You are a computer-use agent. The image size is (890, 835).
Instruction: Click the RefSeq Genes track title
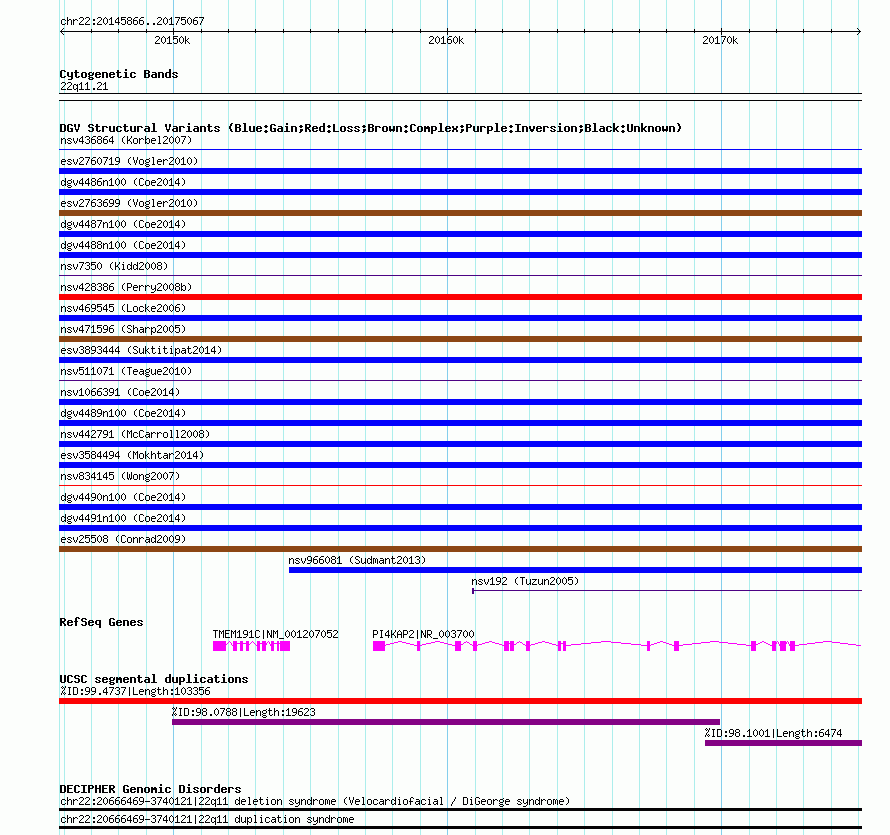tap(101, 622)
